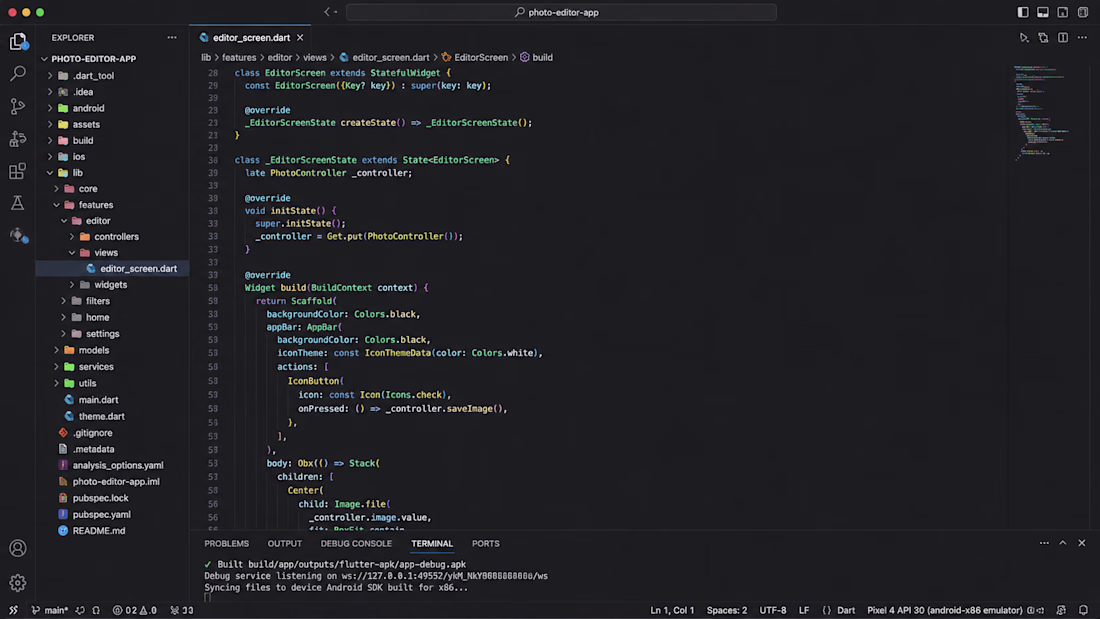
Task: Switch to the PROBLEMS tab
Action: pos(227,543)
